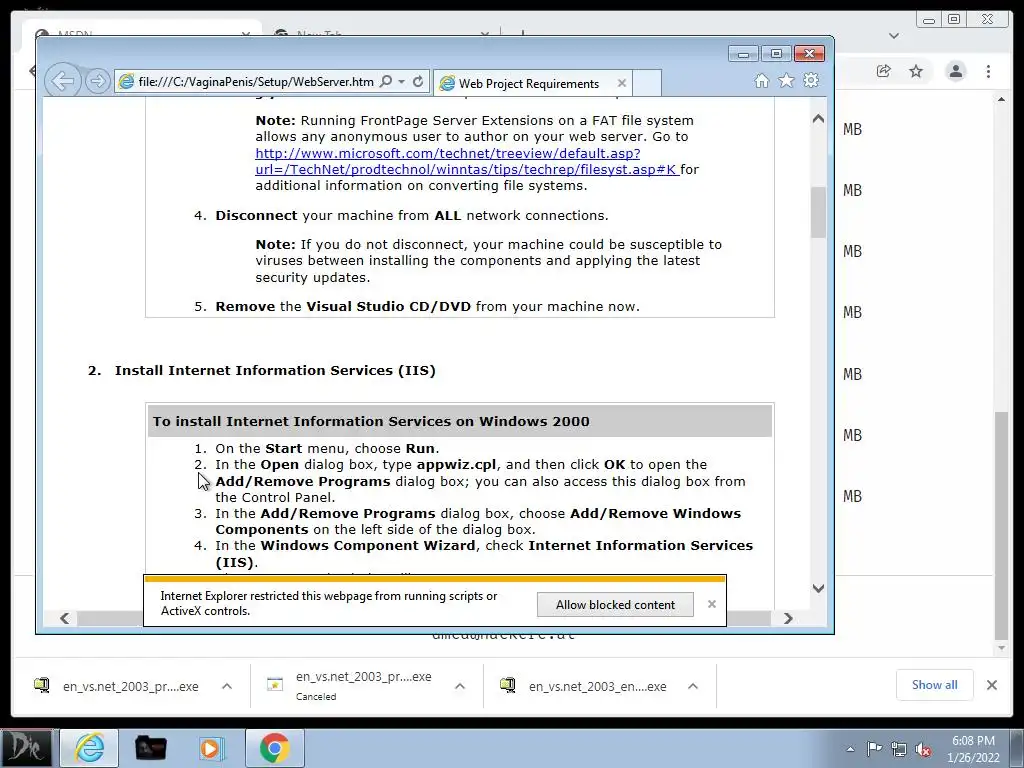Click Internet Explorer taskbar icon

(x=89, y=748)
